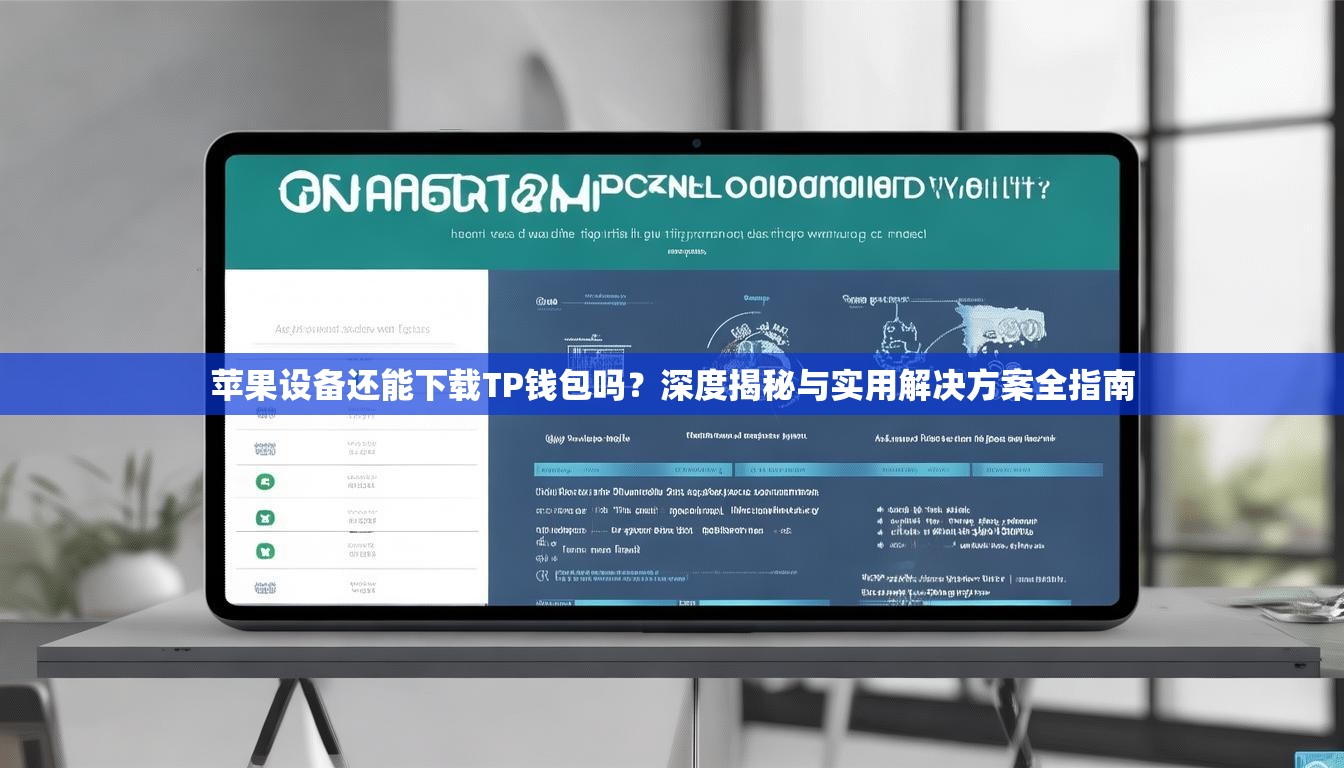Image resolution: width=1344 pixels, height=768 pixels.
Task: Click the heading link at the top of the sidebar
Action: 353,329
